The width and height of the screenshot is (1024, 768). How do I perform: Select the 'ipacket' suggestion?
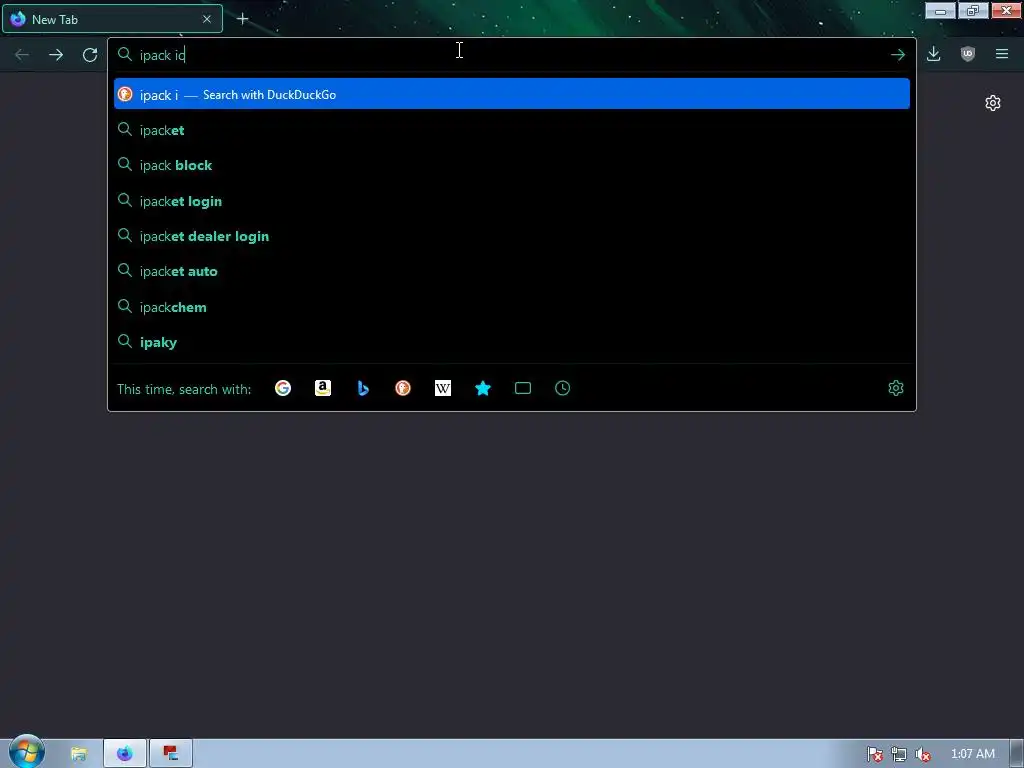pos(511,130)
